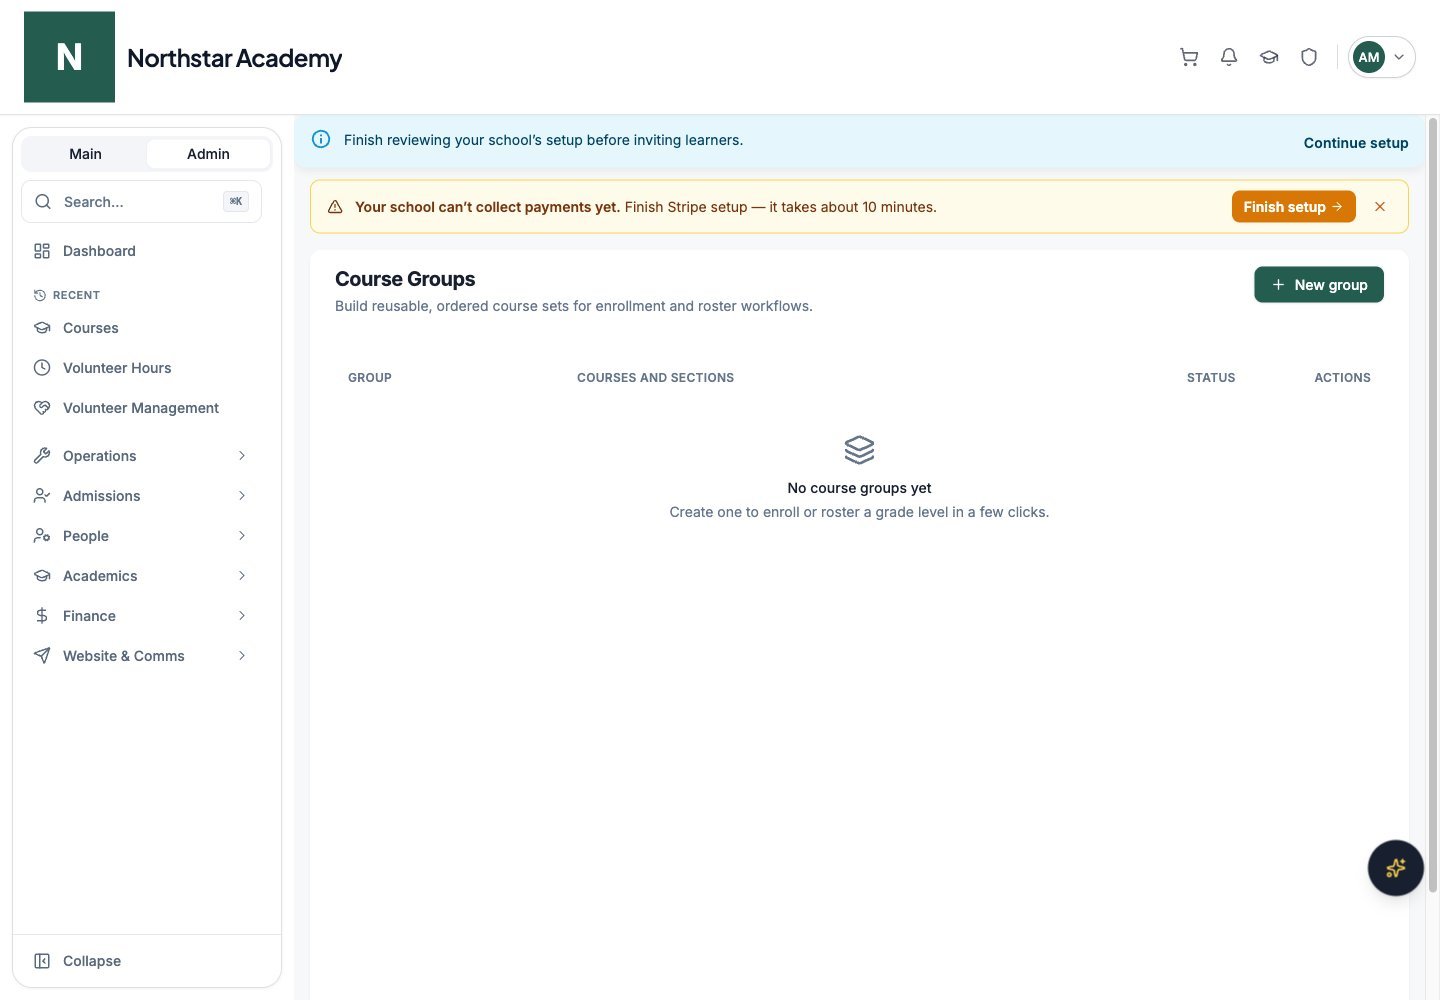Click the New group button
The image size is (1440, 1000).
coord(1319,285)
